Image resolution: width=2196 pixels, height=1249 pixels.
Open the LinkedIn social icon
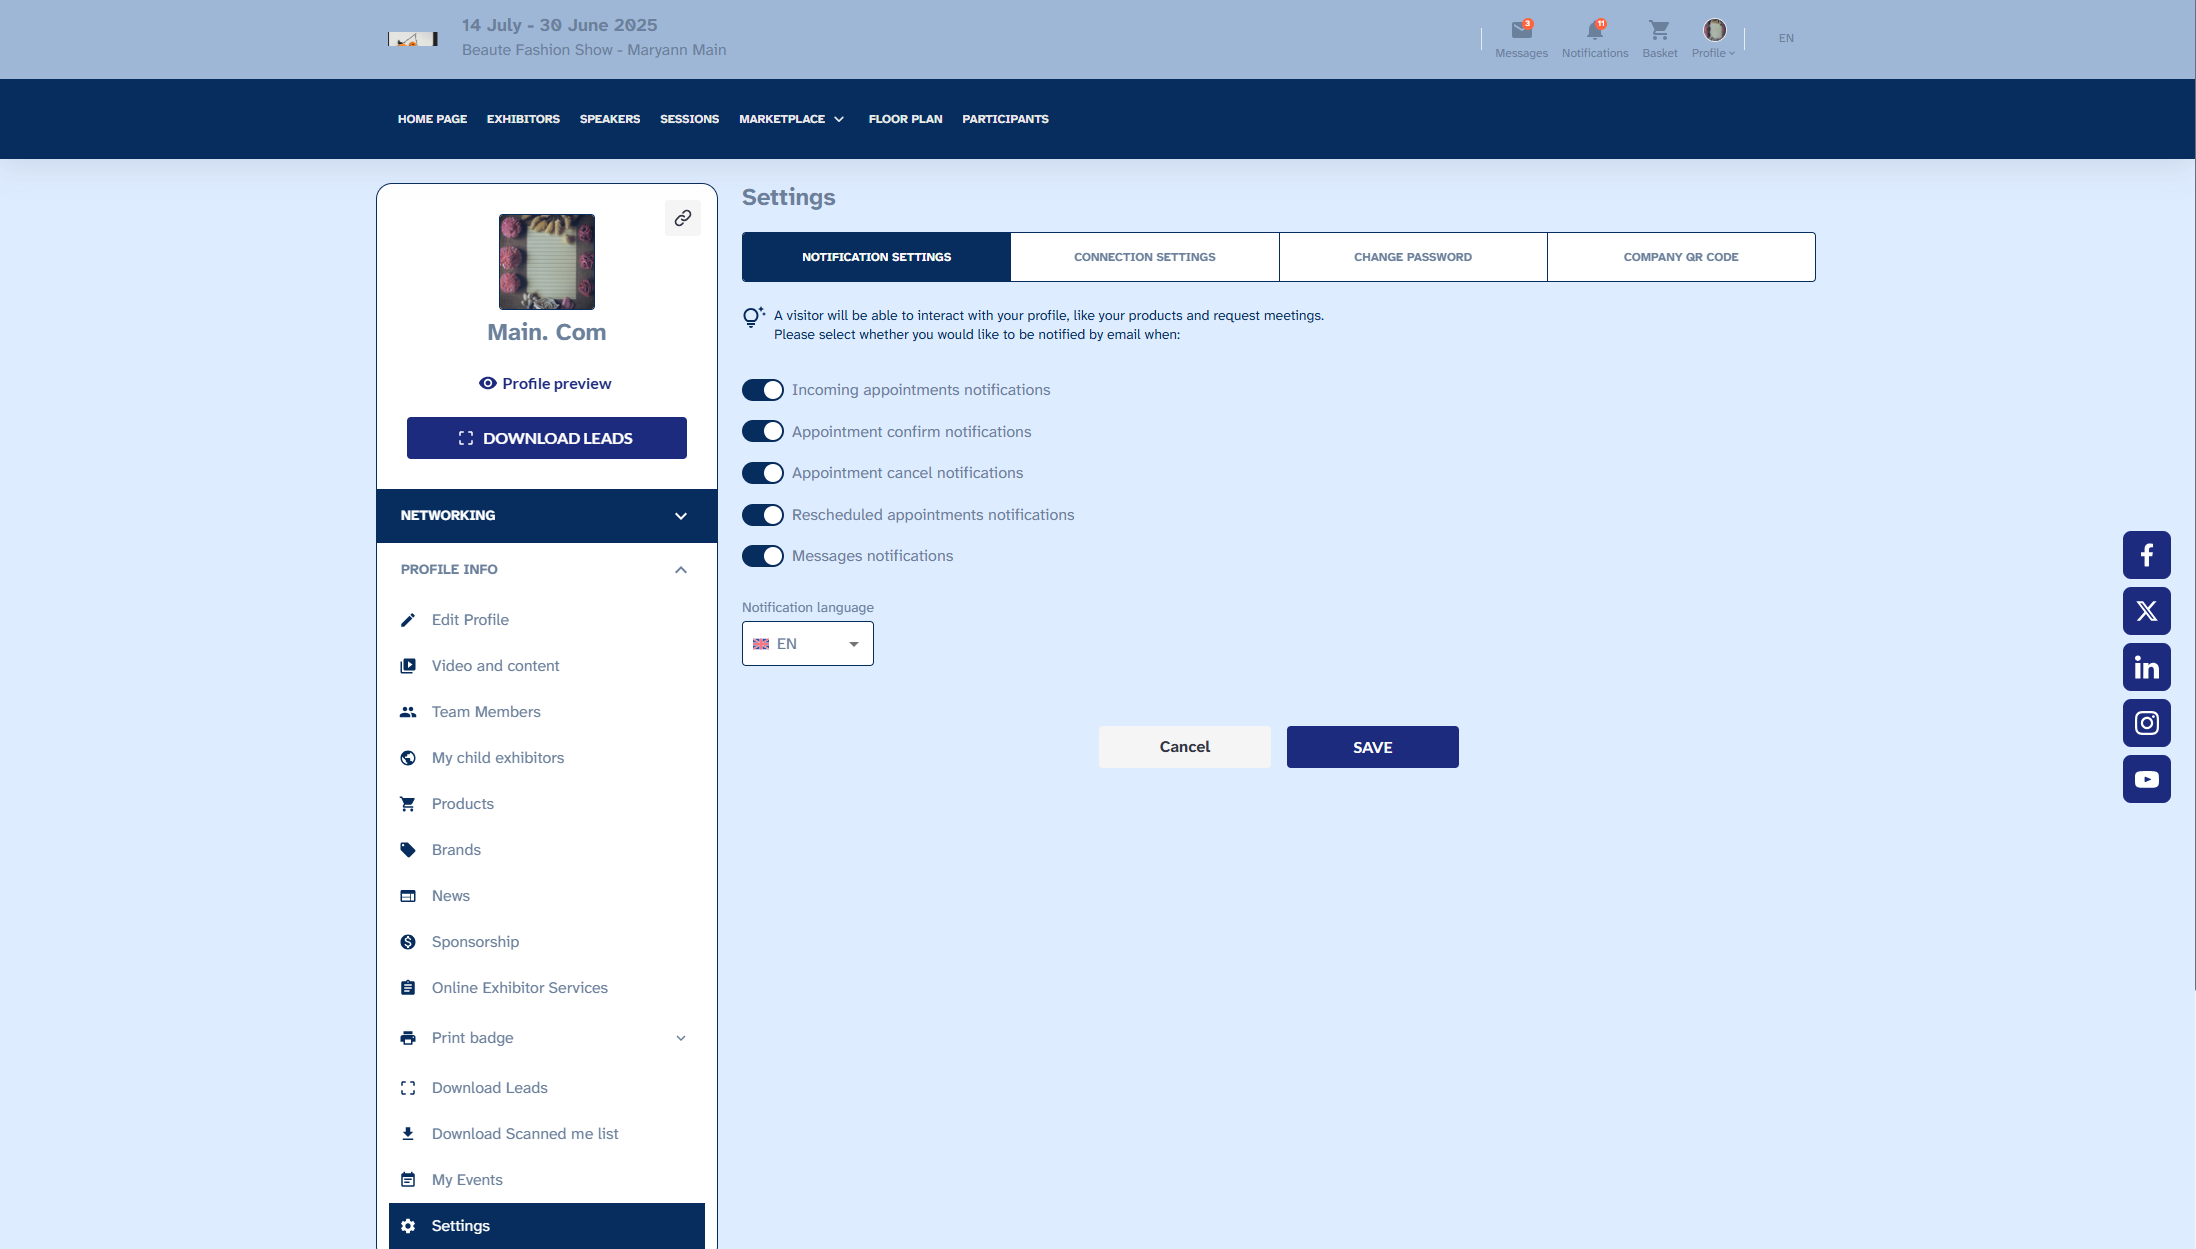coord(2146,667)
